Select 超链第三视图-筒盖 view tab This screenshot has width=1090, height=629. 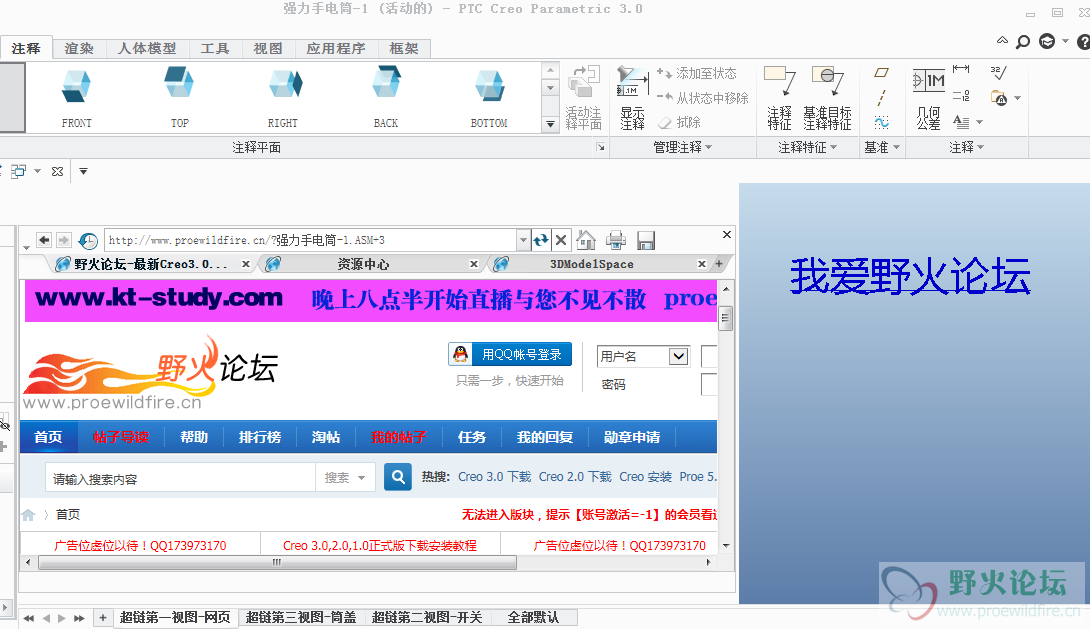coord(301,617)
